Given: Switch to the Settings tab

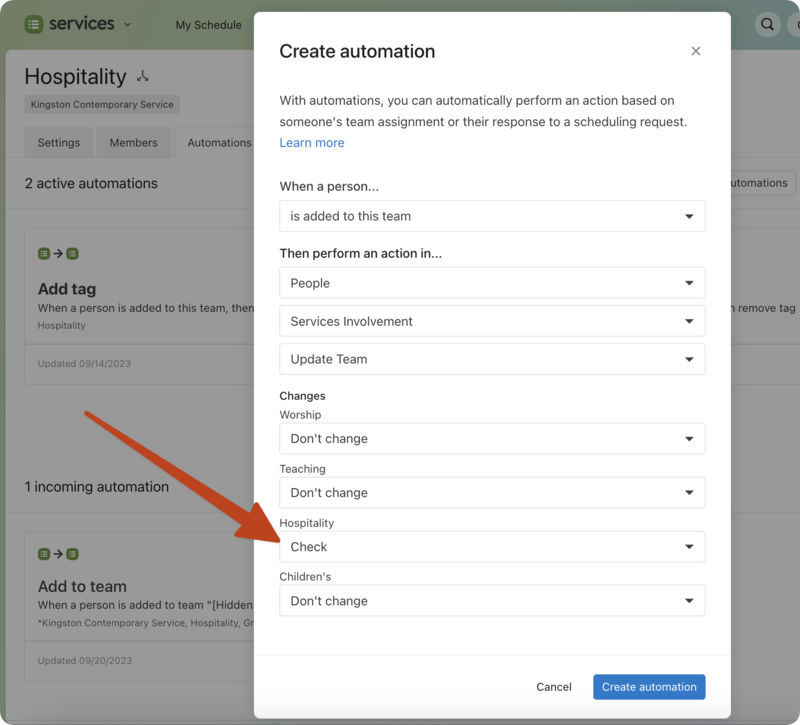Looking at the screenshot, I should [59, 143].
